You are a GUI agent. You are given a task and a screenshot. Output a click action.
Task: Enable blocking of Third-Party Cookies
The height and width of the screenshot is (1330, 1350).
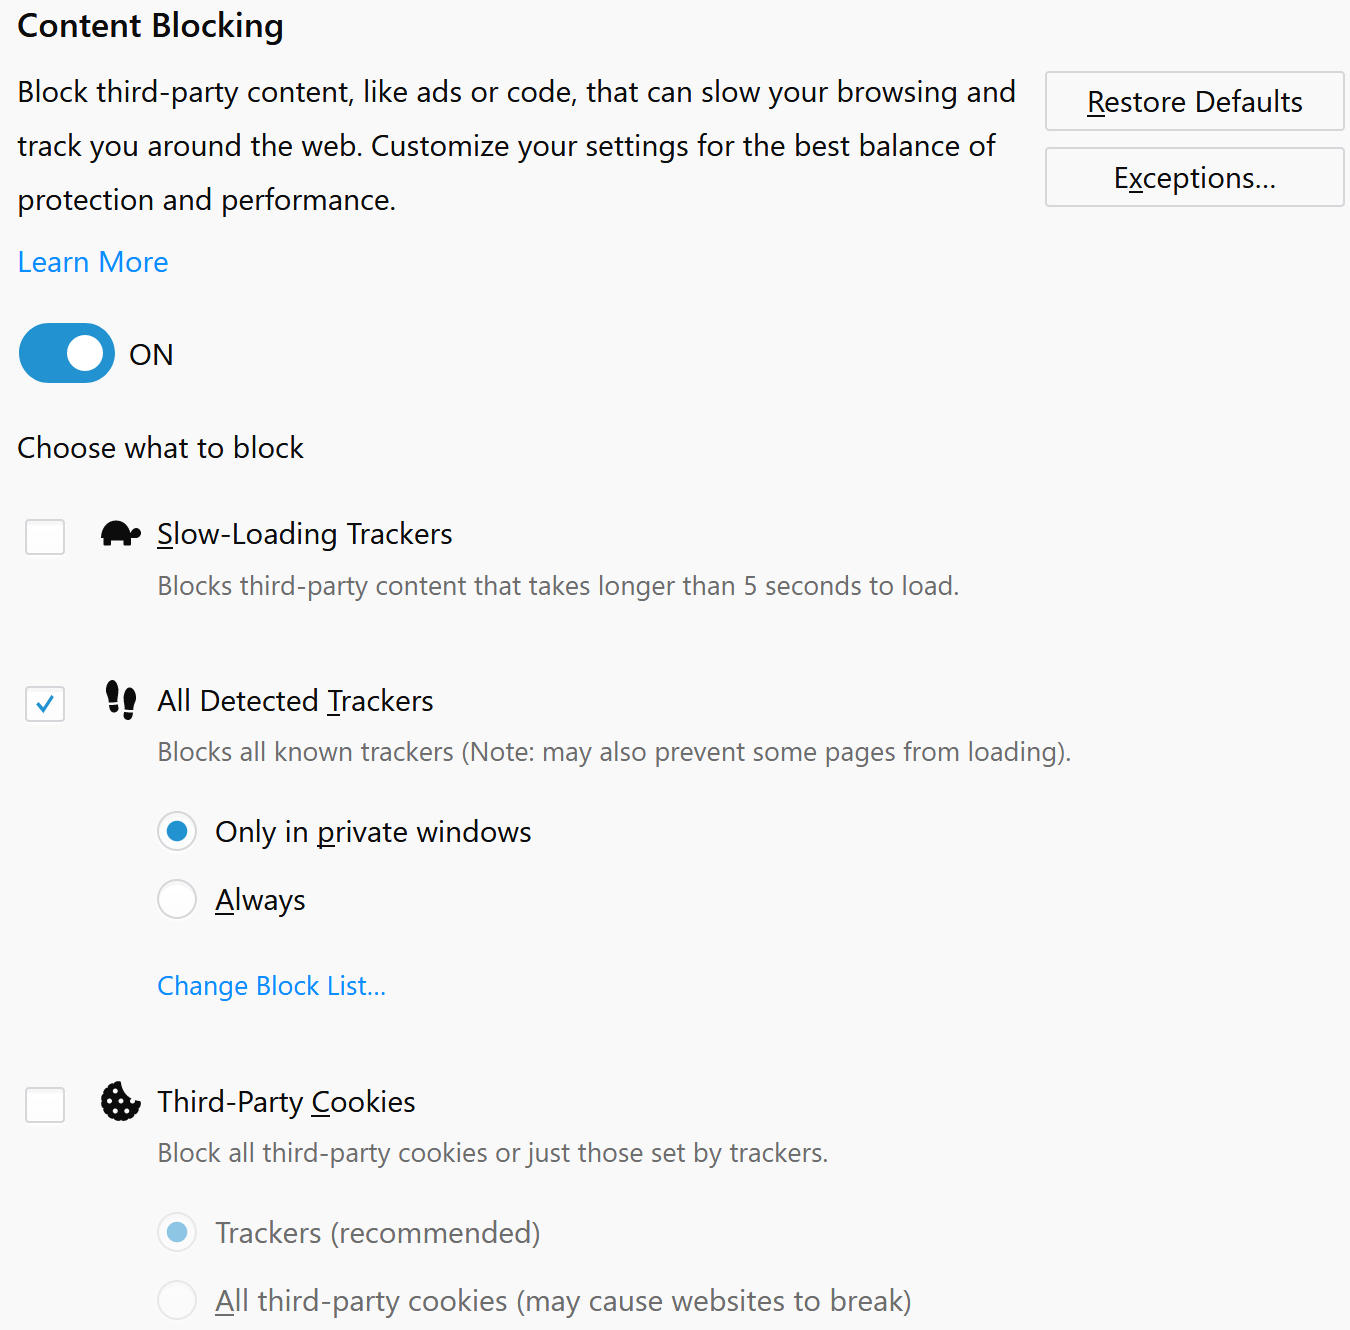(44, 1105)
